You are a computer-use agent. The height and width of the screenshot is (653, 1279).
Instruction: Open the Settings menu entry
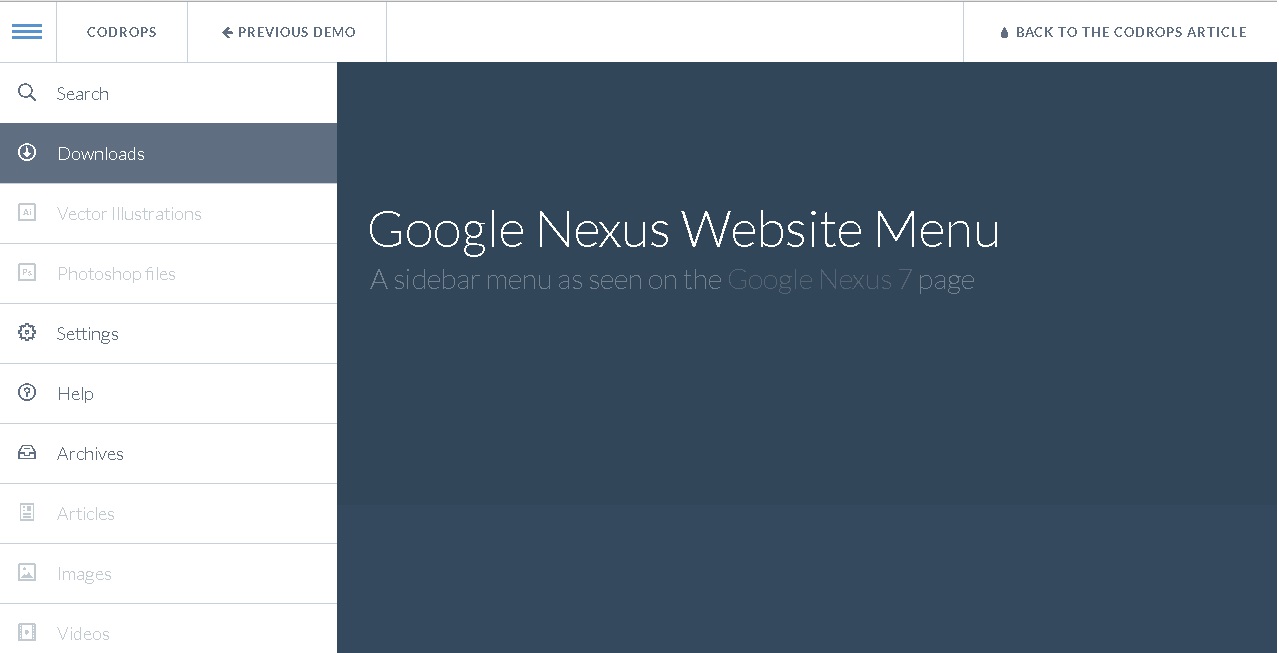(168, 333)
